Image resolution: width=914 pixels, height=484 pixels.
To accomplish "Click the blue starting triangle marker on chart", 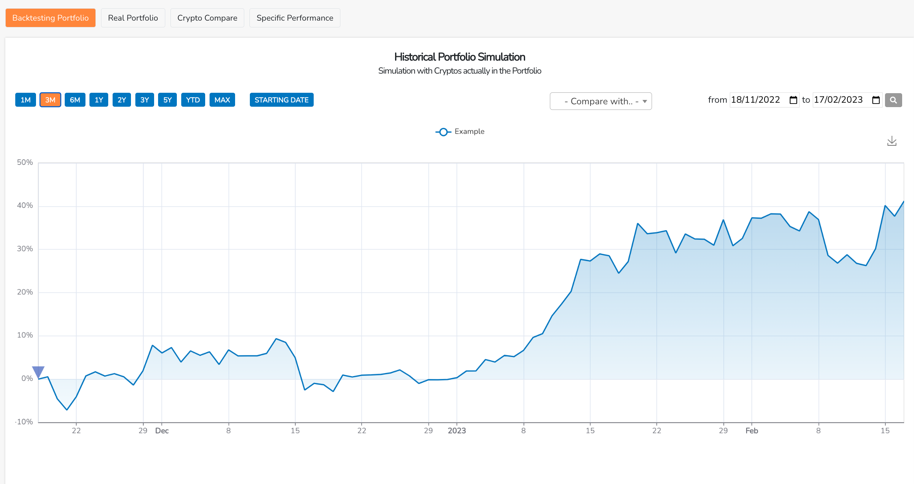I will pos(38,372).
